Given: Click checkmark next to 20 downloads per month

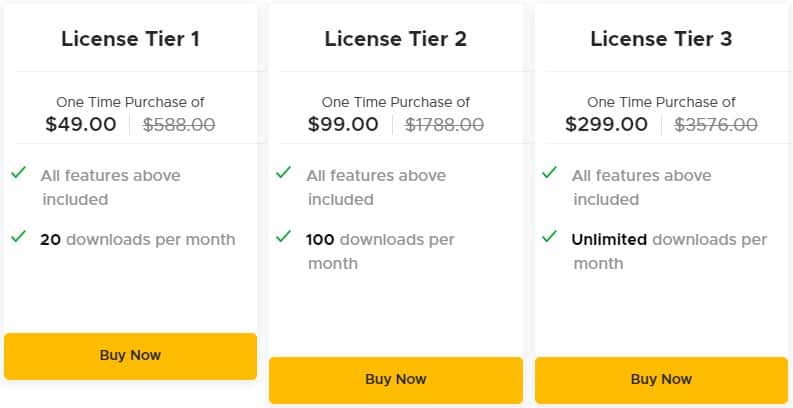Looking at the screenshot, I should 18,237.
